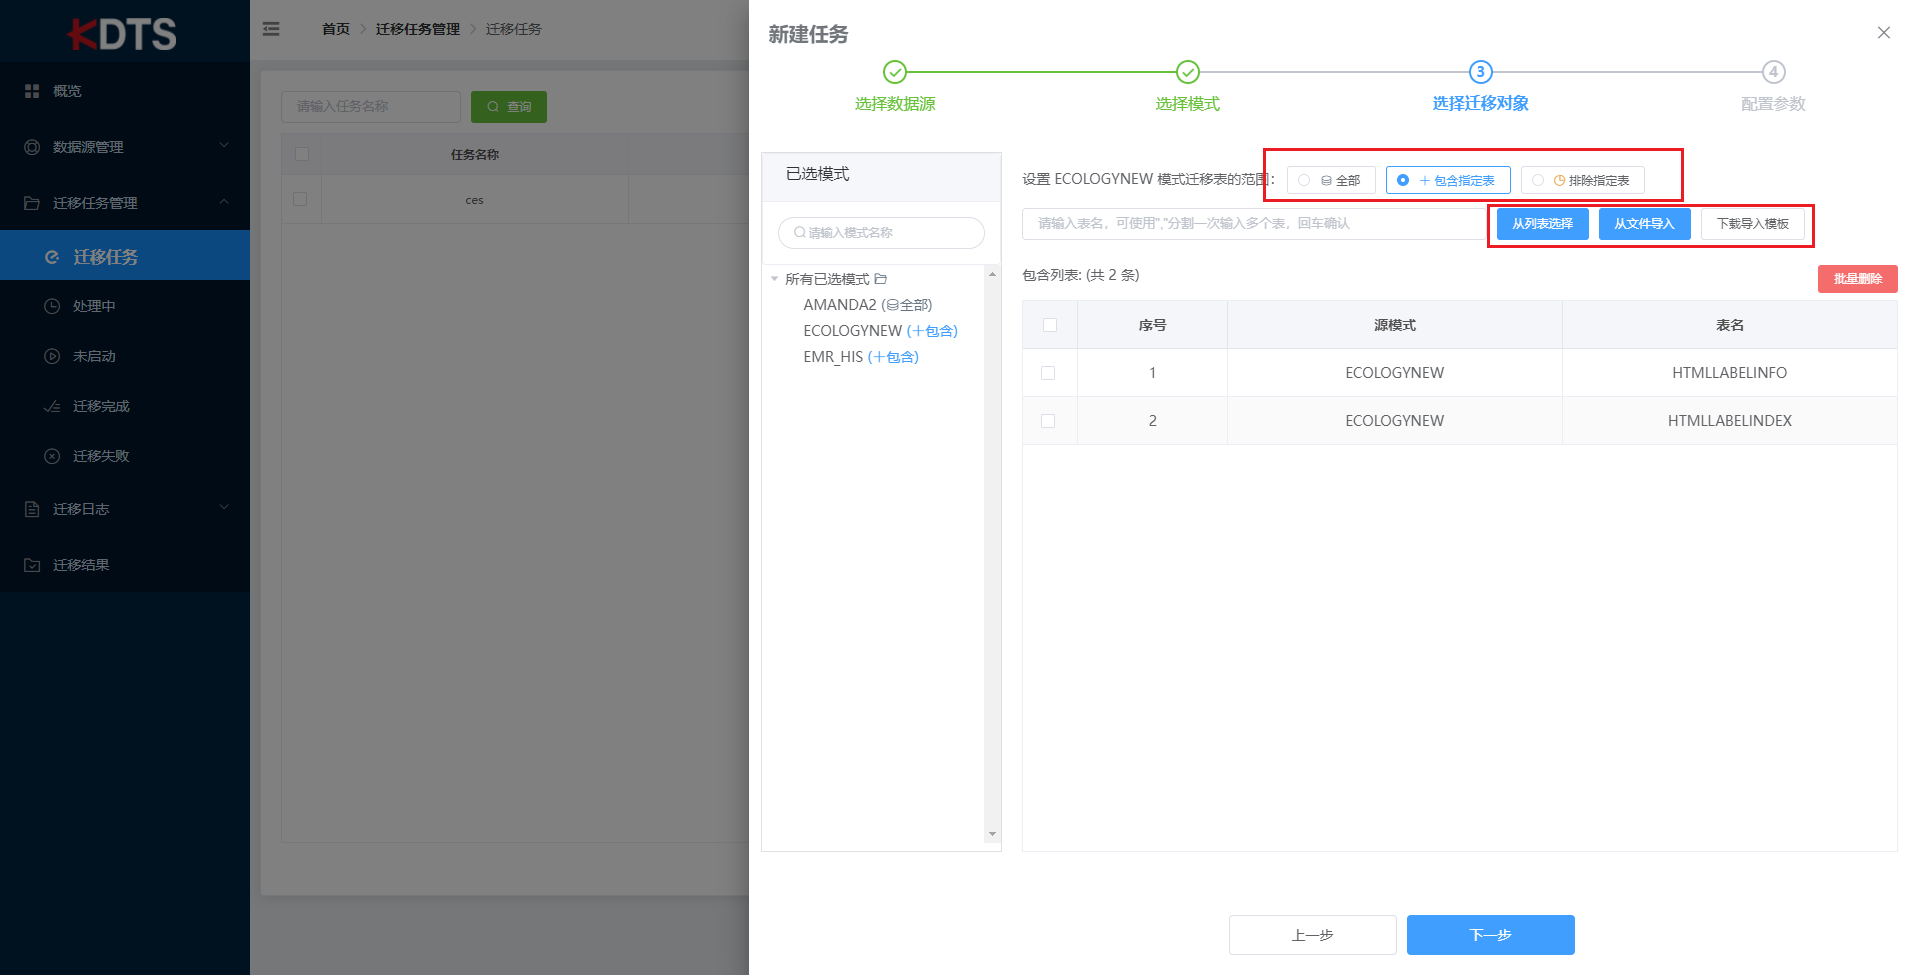Click the 从文件导入 button
Screen dimensions: 1920x975
pyautogui.click(x=1644, y=224)
